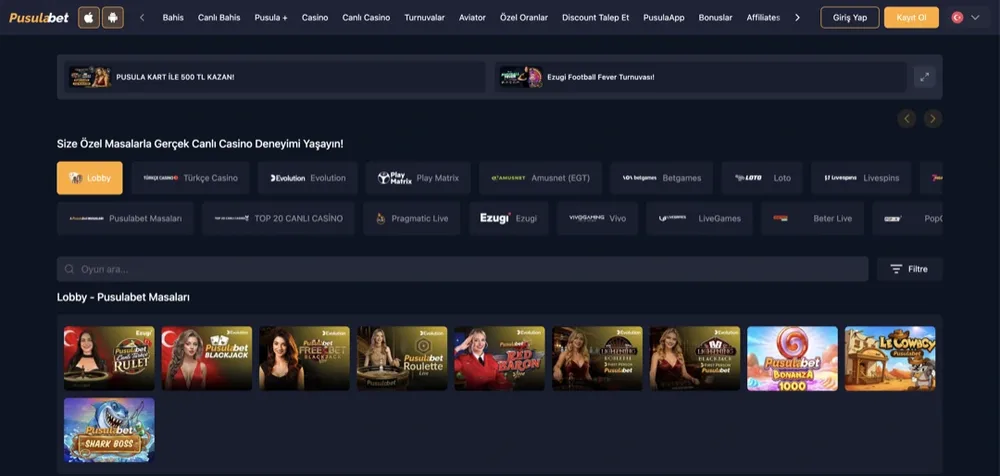Image resolution: width=1000 pixels, height=476 pixels.
Task: Open Lightning Roulette First Person game
Action: pos(597,359)
